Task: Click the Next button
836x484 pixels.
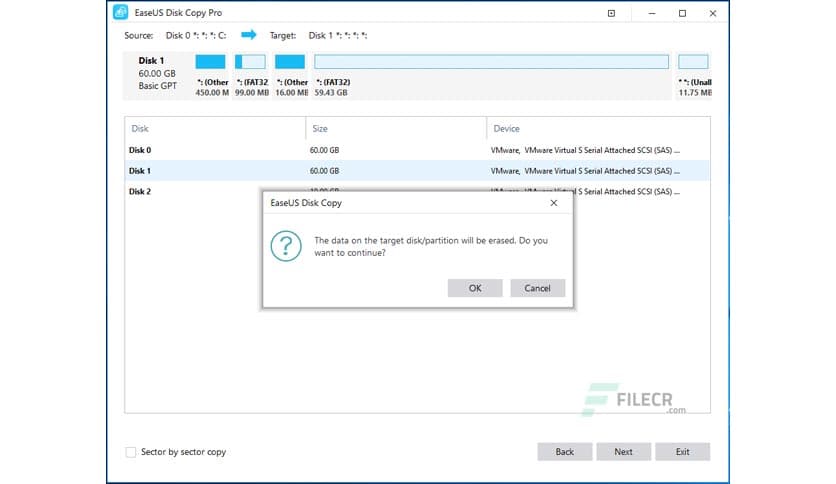Action: click(x=623, y=451)
